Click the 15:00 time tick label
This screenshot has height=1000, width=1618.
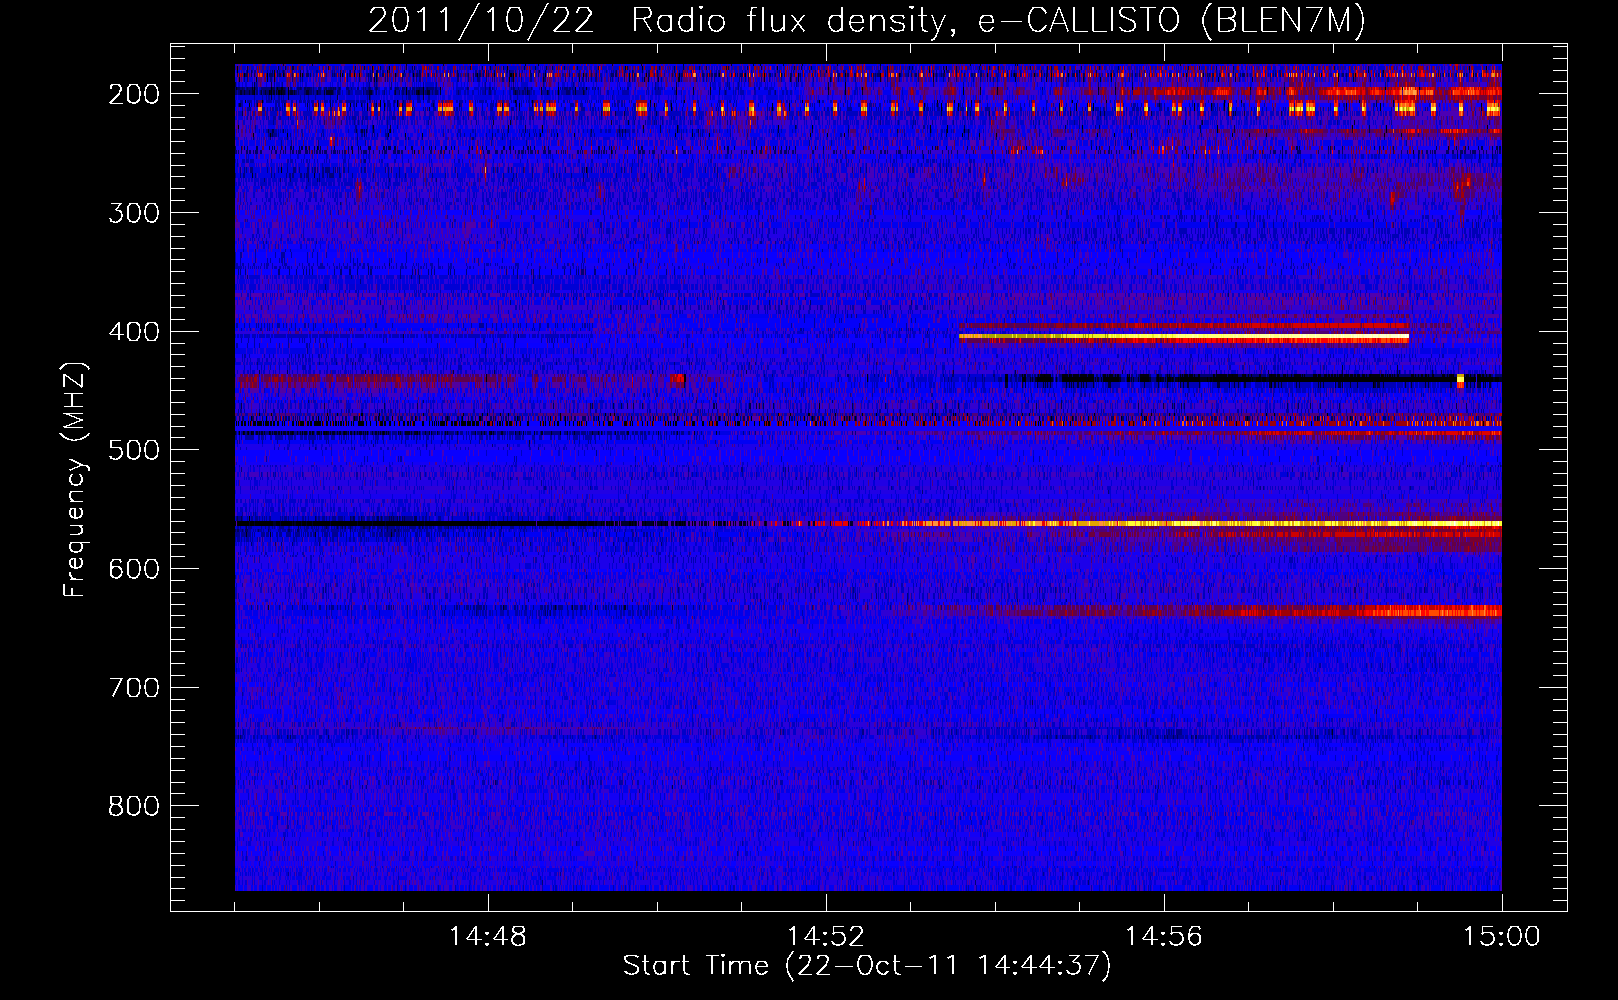click(1502, 937)
